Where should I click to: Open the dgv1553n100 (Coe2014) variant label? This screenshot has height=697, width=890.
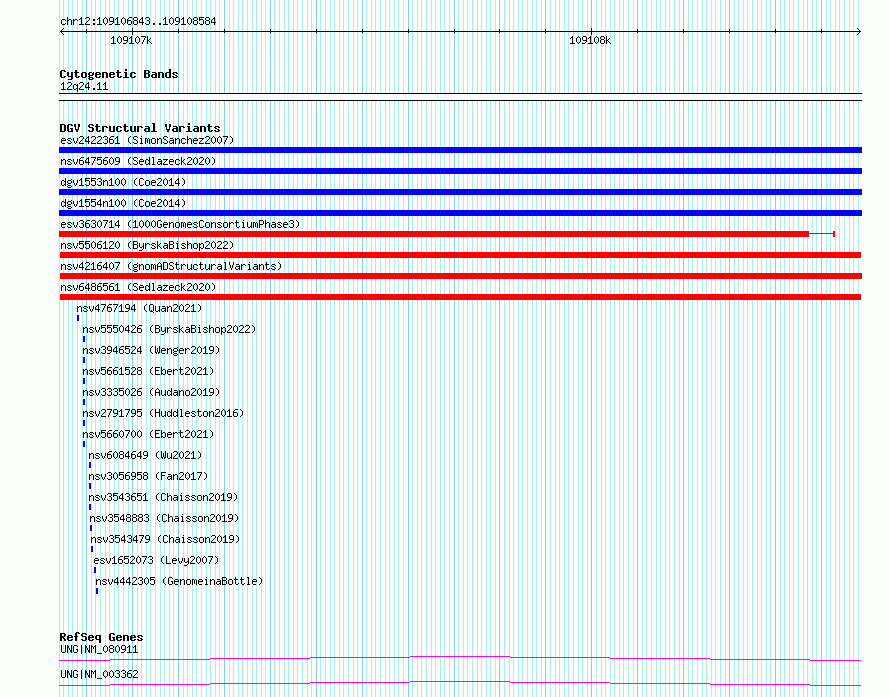tap(123, 182)
